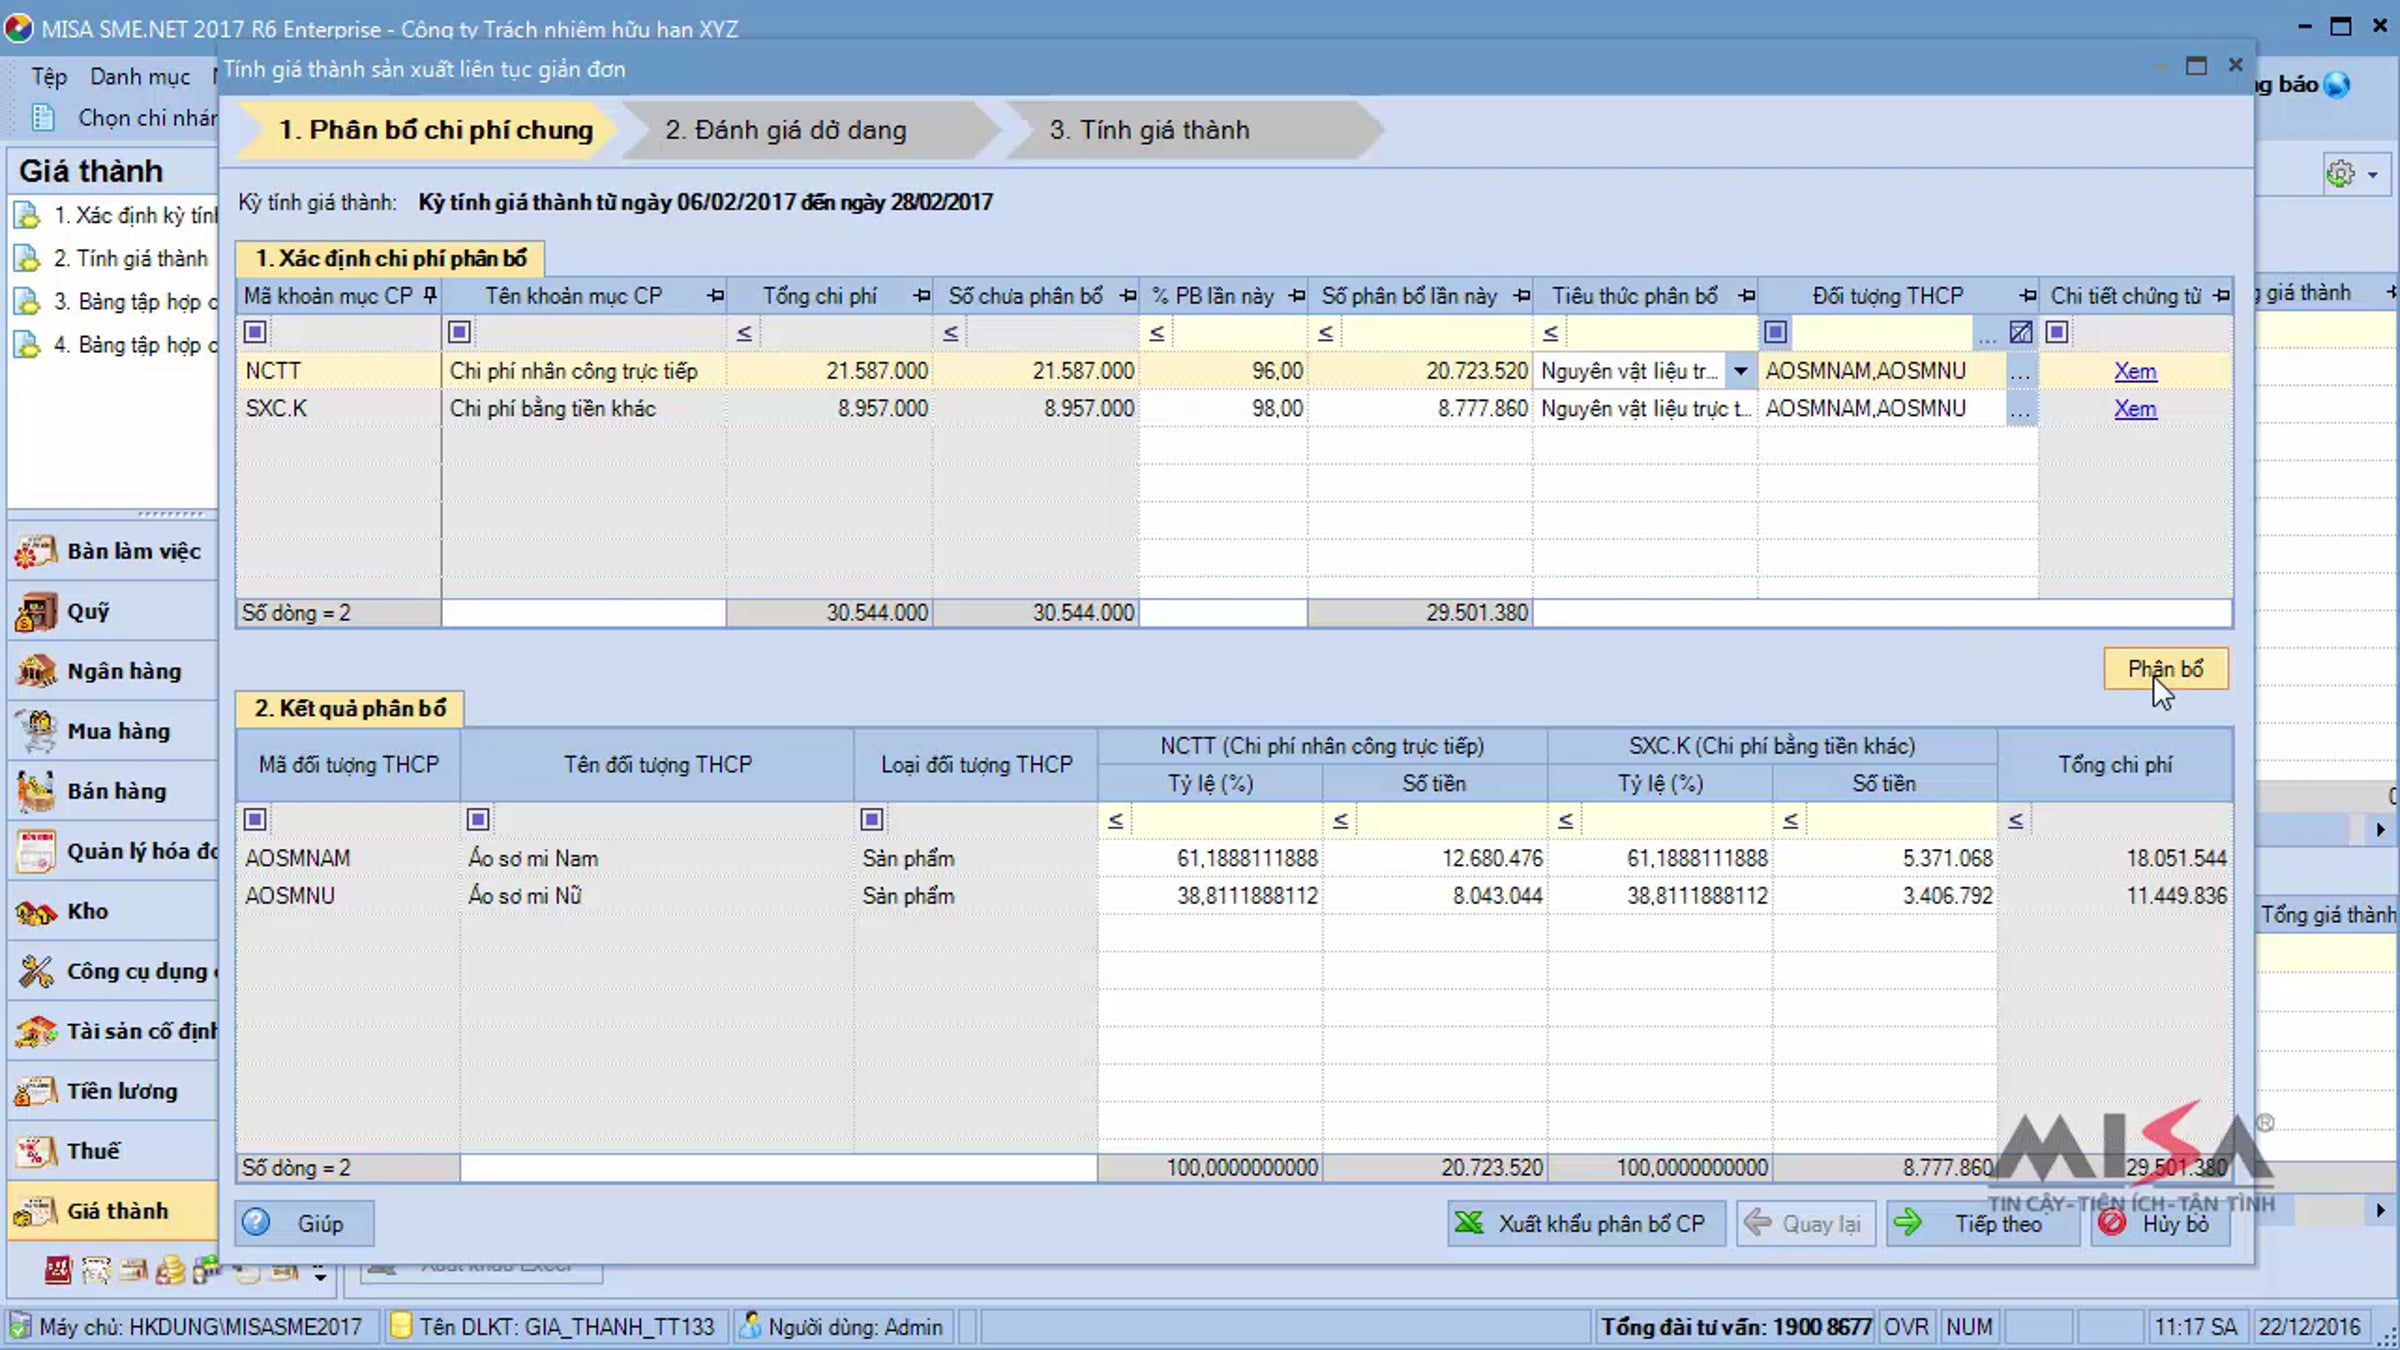Select '1. Xác định kỳ tính' in sidebar list
Image resolution: width=2400 pixels, height=1350 pixels.
point(114,215)
